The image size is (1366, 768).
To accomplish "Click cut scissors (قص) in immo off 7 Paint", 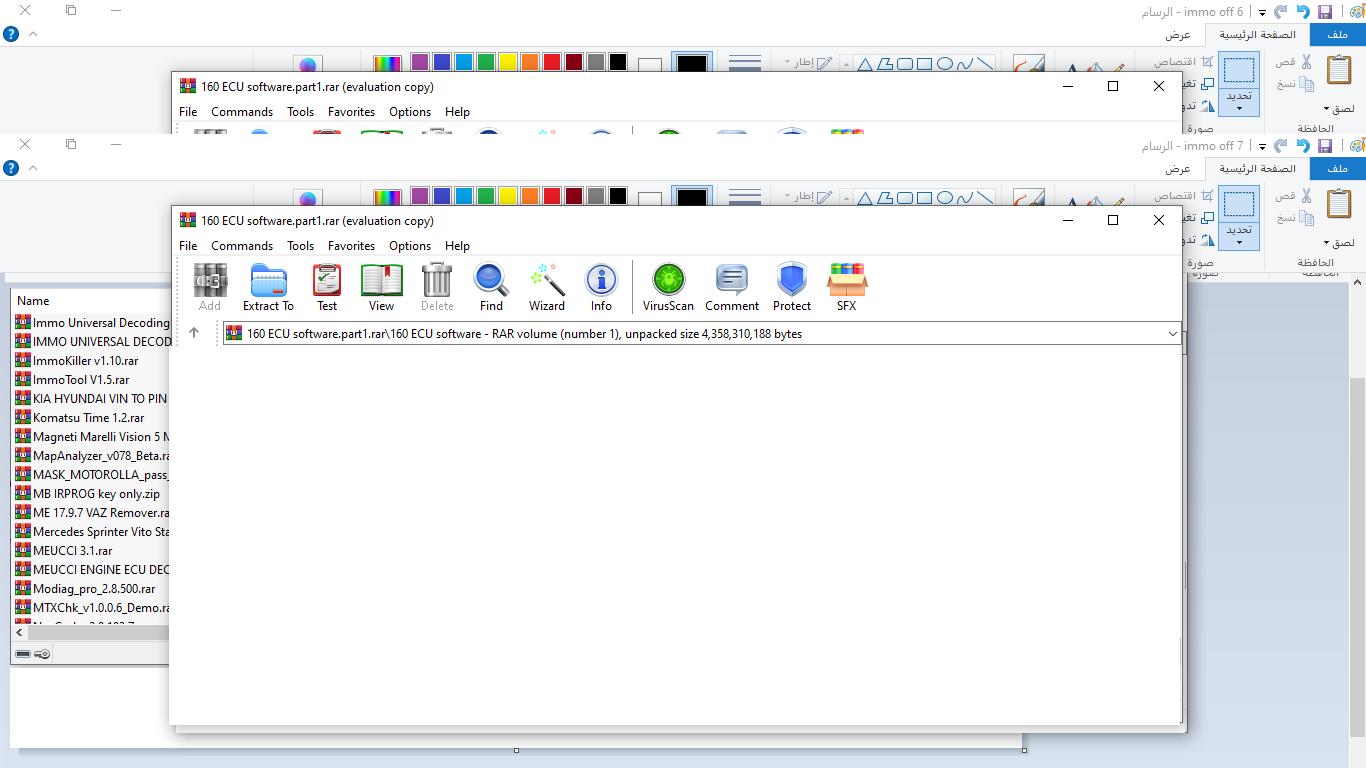I will point(1295,196).
